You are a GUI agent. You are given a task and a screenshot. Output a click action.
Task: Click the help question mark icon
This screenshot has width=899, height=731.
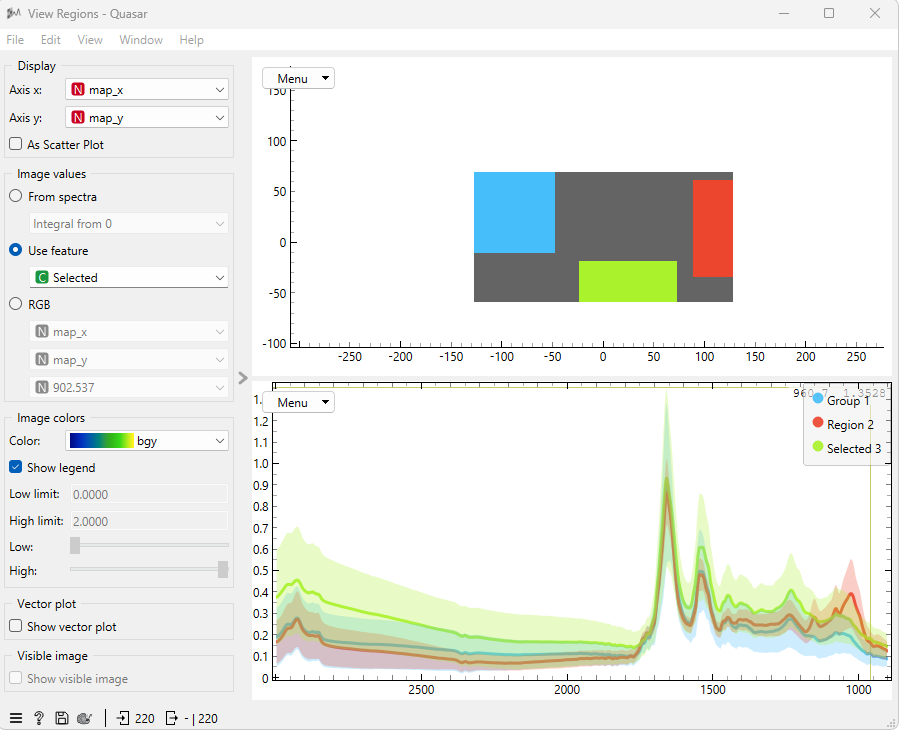[38, 718]
